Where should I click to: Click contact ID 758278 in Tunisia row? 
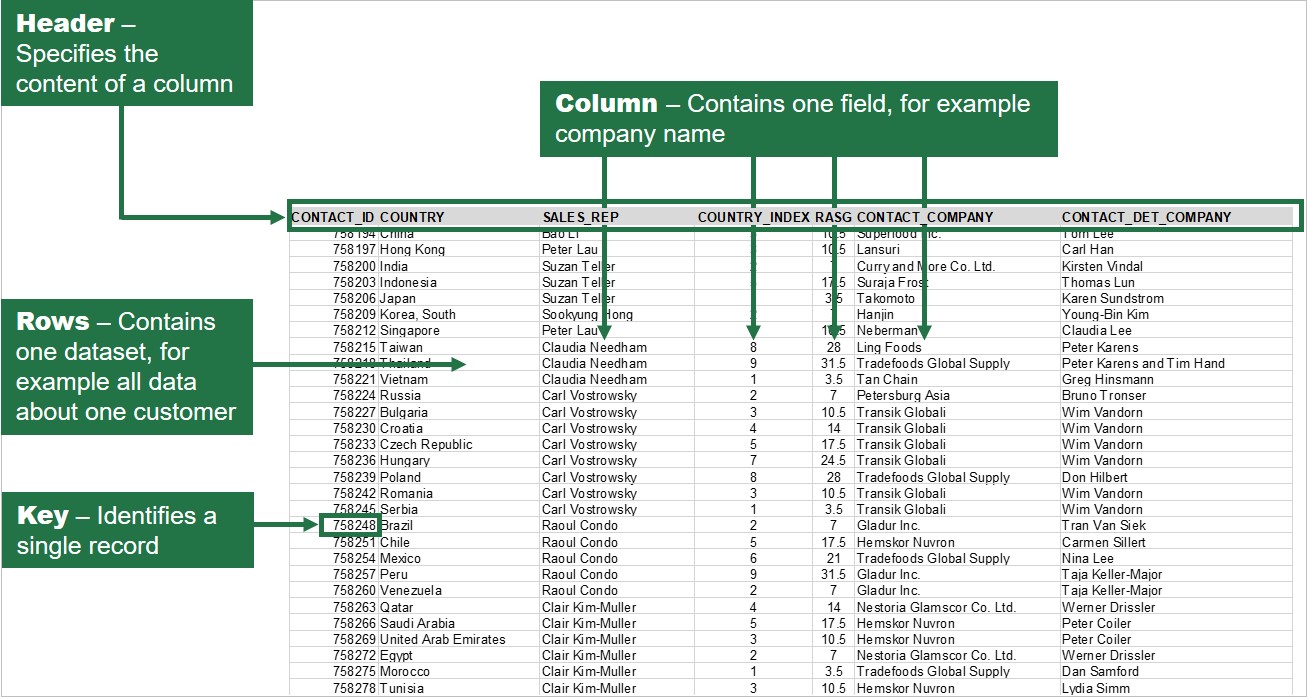coord(354,688)
